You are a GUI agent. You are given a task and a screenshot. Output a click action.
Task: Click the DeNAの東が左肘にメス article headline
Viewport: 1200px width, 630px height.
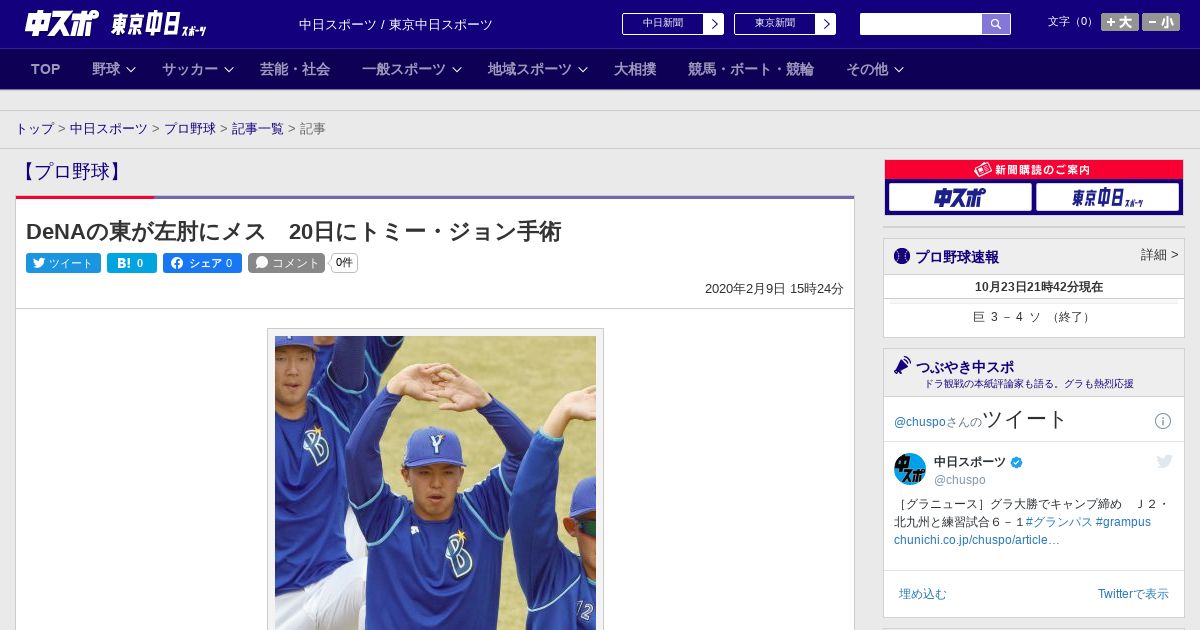click(x=294, y=232)
